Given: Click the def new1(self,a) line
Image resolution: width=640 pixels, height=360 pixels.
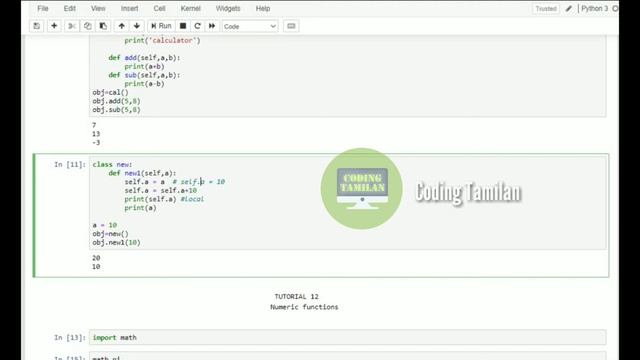Looking at the screenshot, I should coord(142,173).
